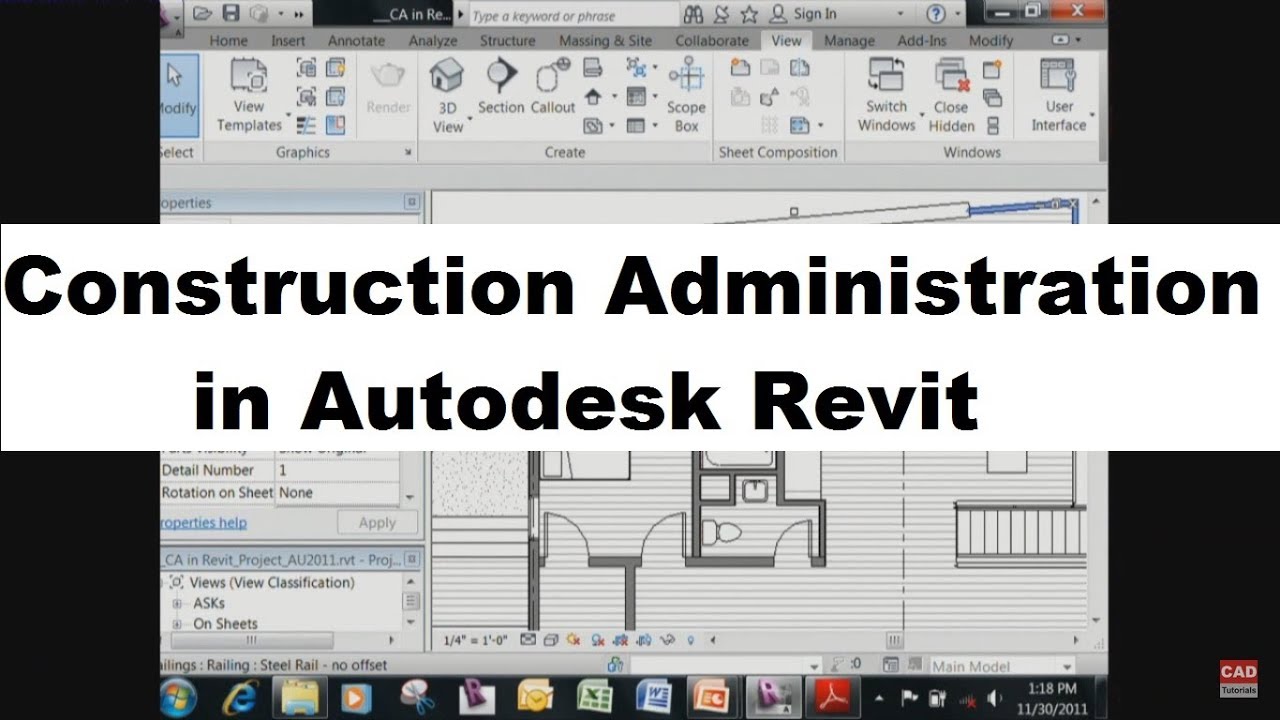Click the New Sheet icon in Sheet Composition

coord(741,68)
